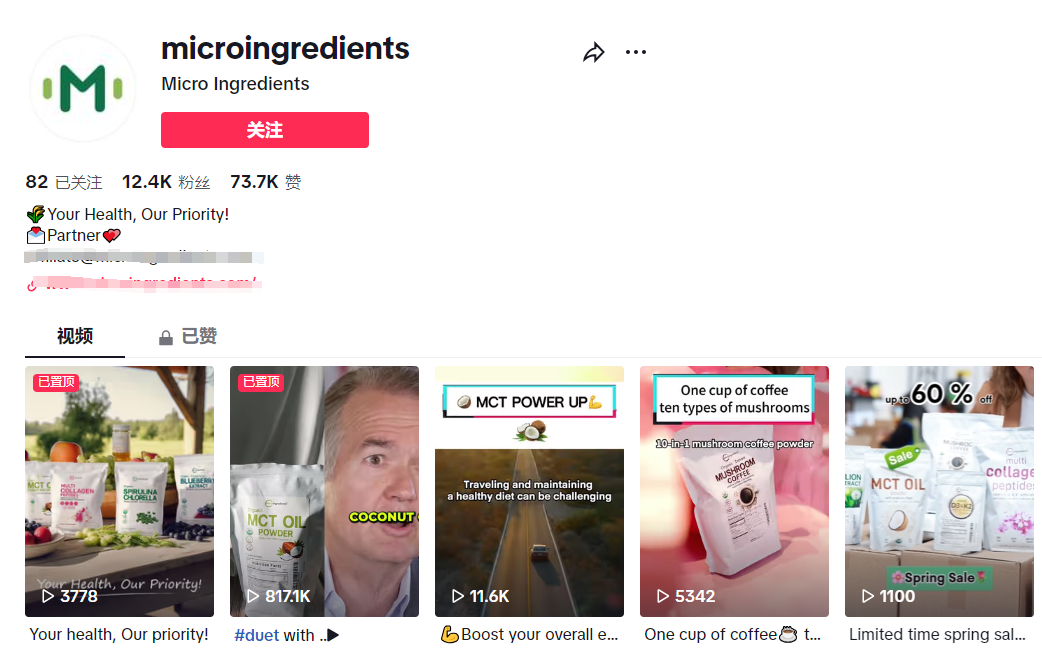Open the three-dots more options menu
This screenshot has width=1042, height=667.
pyautogui.click(x=636, y=53)
